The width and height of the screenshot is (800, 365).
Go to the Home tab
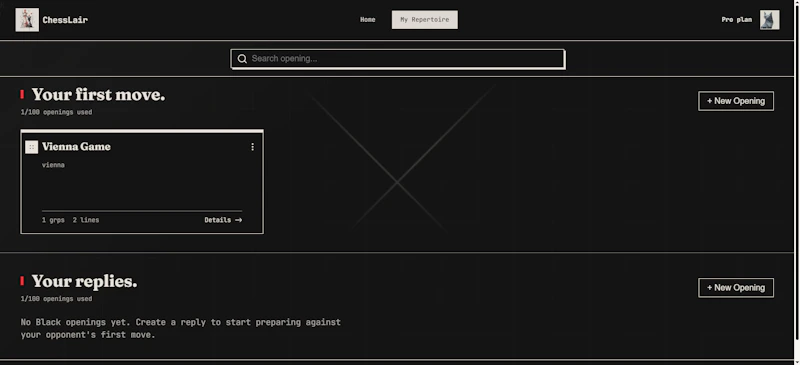[x=367, y=20]
